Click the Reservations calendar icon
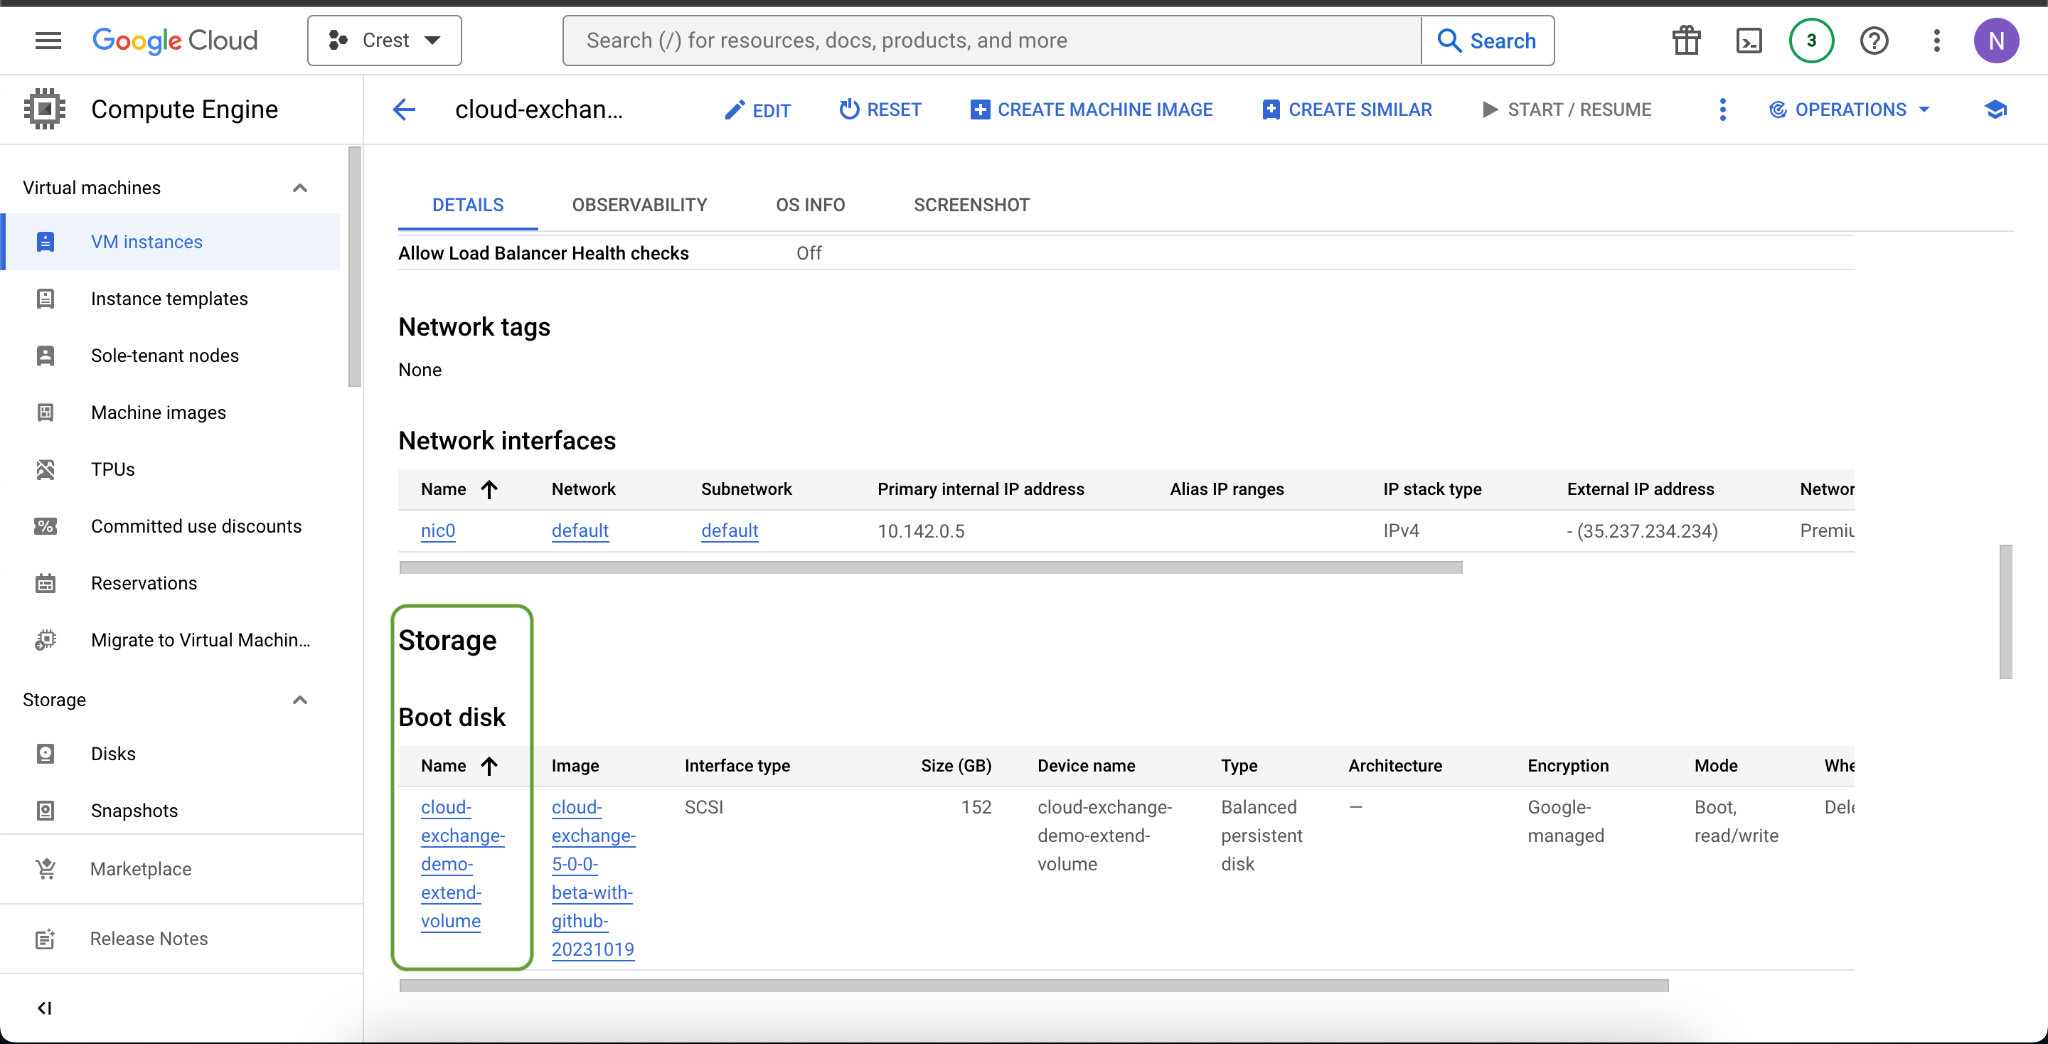 click(45, 584)
